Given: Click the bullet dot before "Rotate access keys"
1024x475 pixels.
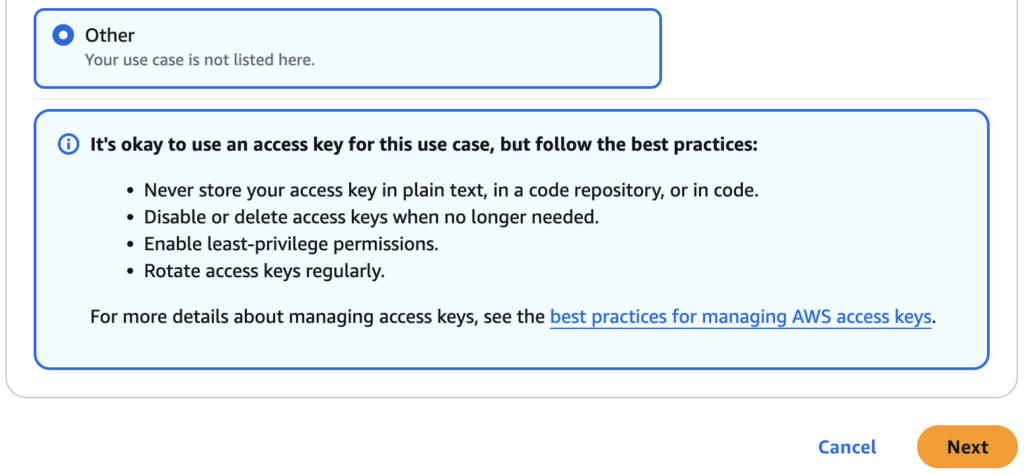Looking at the screenshot, I should pyautogui.click(x=132, y=270).
